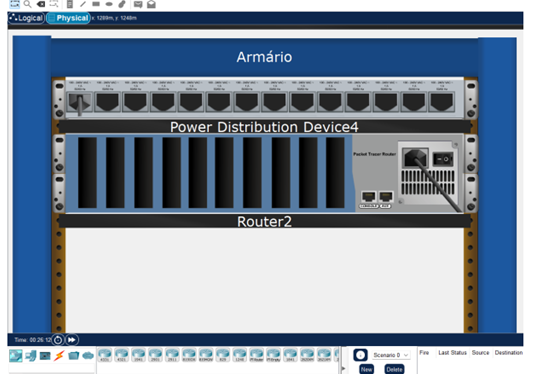Click the first empty module slot on Router2
Image resolution: width=551 pixels, height=374 pixels.
pos(87,173)
